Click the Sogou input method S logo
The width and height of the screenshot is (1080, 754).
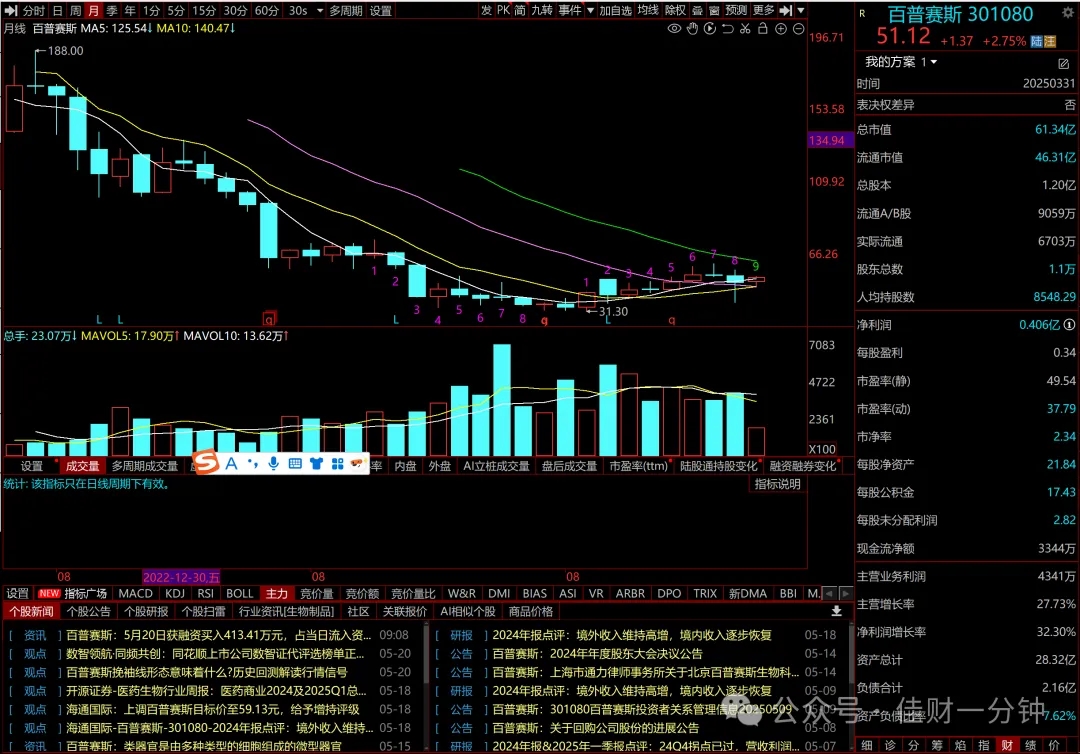click(x=206, y=462)
